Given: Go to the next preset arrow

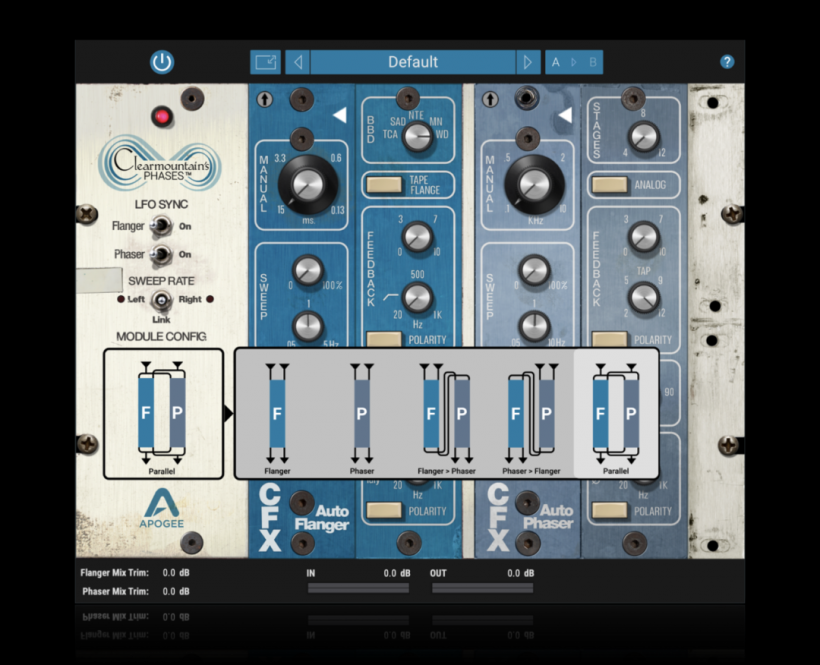Looking at the screenshot, I should [528, 62].
